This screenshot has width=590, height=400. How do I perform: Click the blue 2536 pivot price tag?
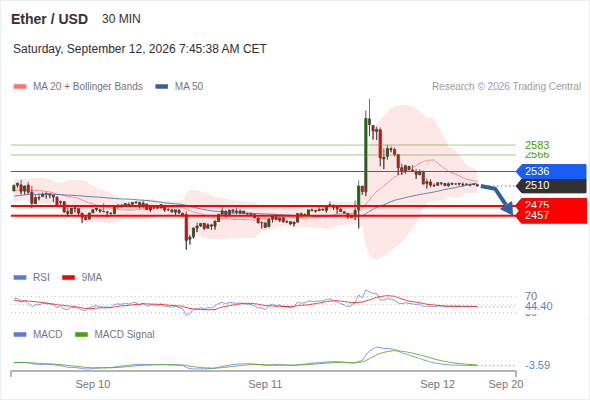[551, 171]
